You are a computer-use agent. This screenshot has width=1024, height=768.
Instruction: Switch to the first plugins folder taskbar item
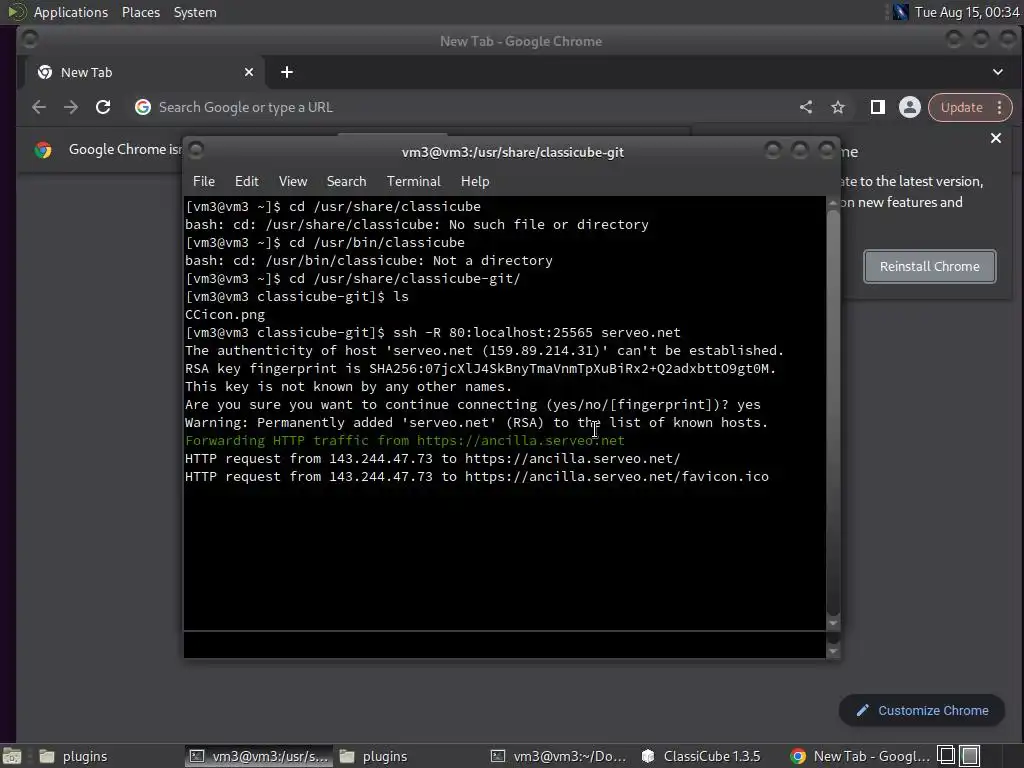pyautogui.click(x=73, y=756)
